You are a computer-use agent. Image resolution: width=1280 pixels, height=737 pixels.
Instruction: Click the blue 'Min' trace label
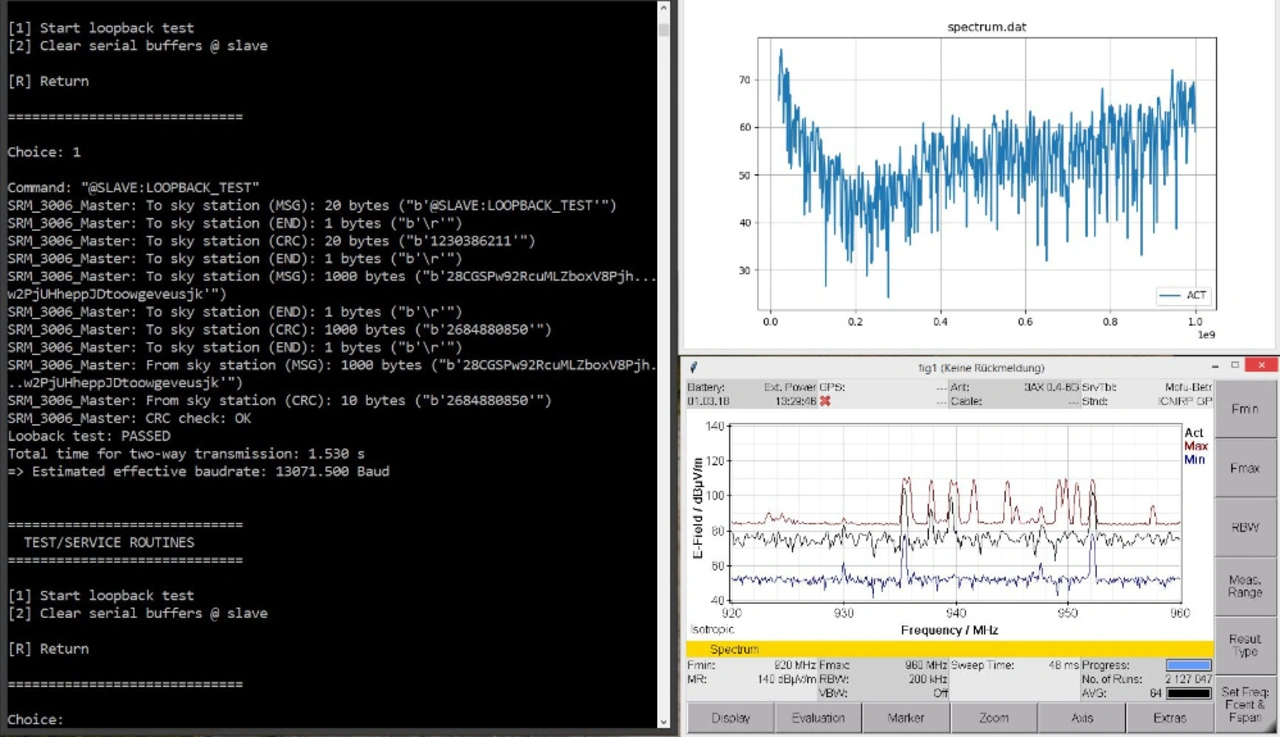click(x=1194, y=459)
